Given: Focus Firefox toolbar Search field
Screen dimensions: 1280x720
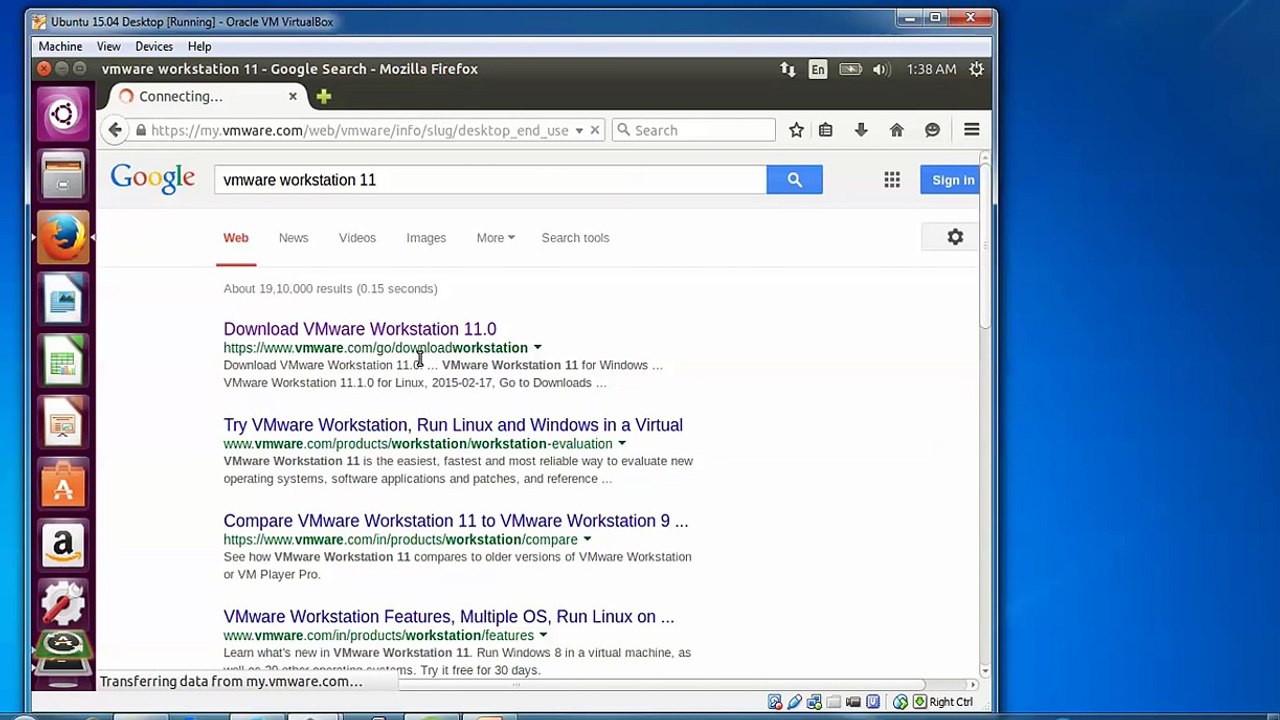Looking at the screenshot, I should pos(693,130).
